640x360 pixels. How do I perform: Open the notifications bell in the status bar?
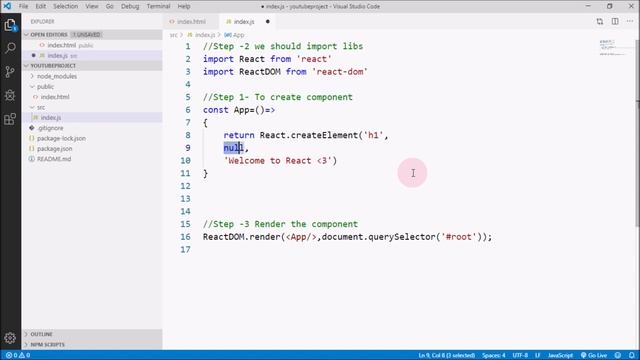click(631, 355)
